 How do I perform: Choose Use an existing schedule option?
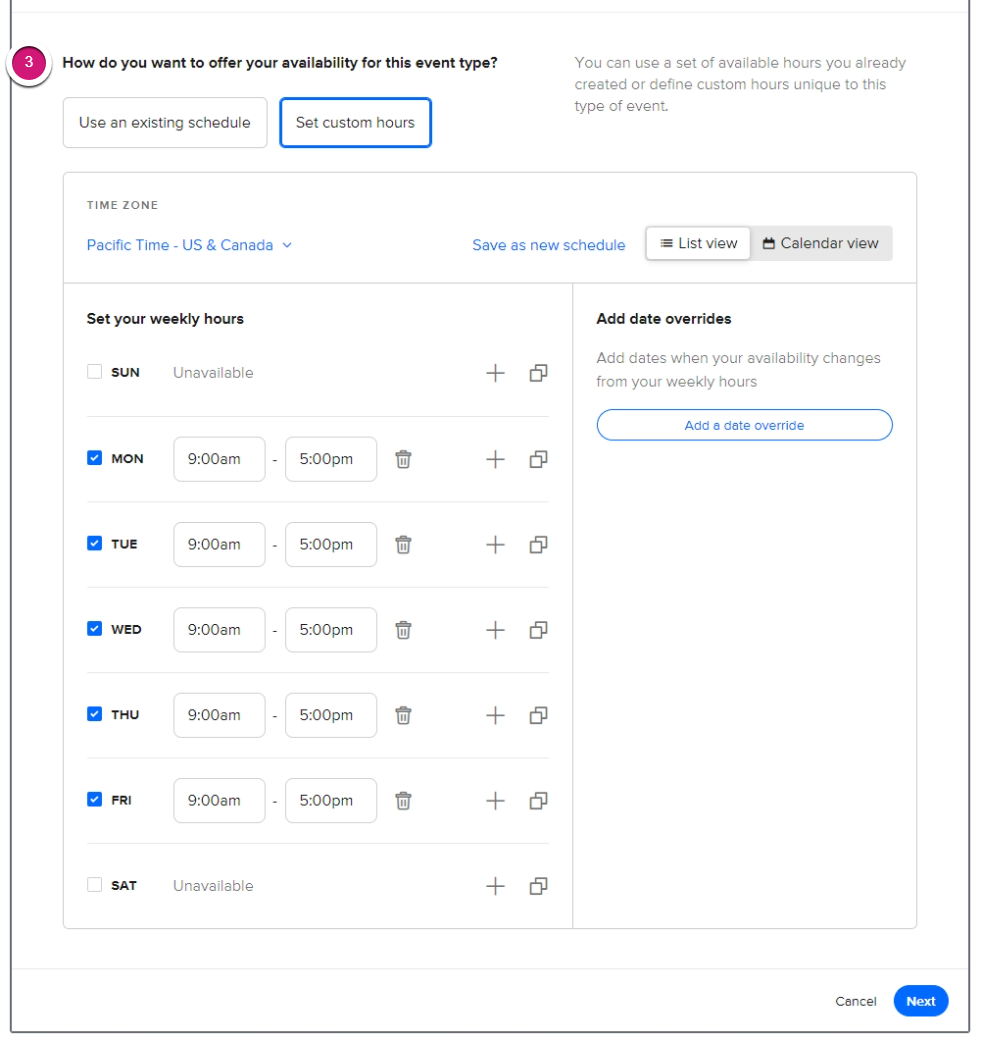[165, 123]
